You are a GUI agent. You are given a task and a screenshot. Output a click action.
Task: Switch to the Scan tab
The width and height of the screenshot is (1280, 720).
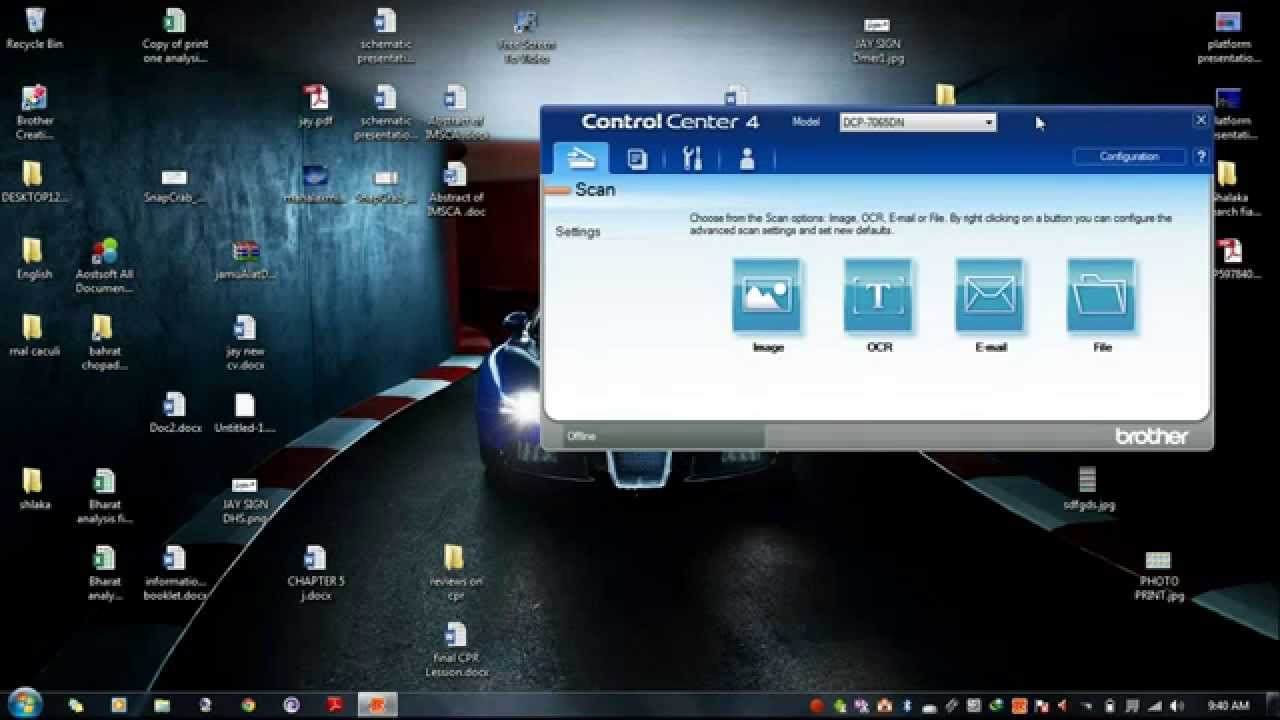tap(581, 158)
